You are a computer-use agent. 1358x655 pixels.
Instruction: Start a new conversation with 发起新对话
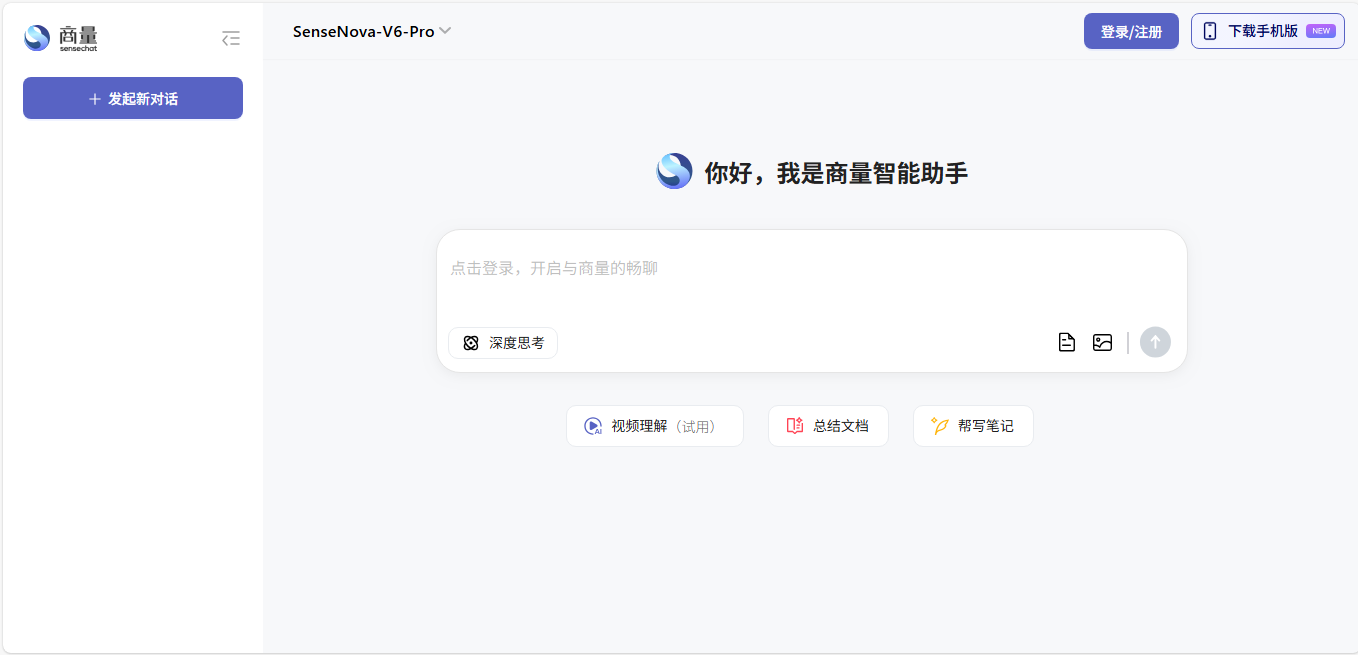[133, 98]
